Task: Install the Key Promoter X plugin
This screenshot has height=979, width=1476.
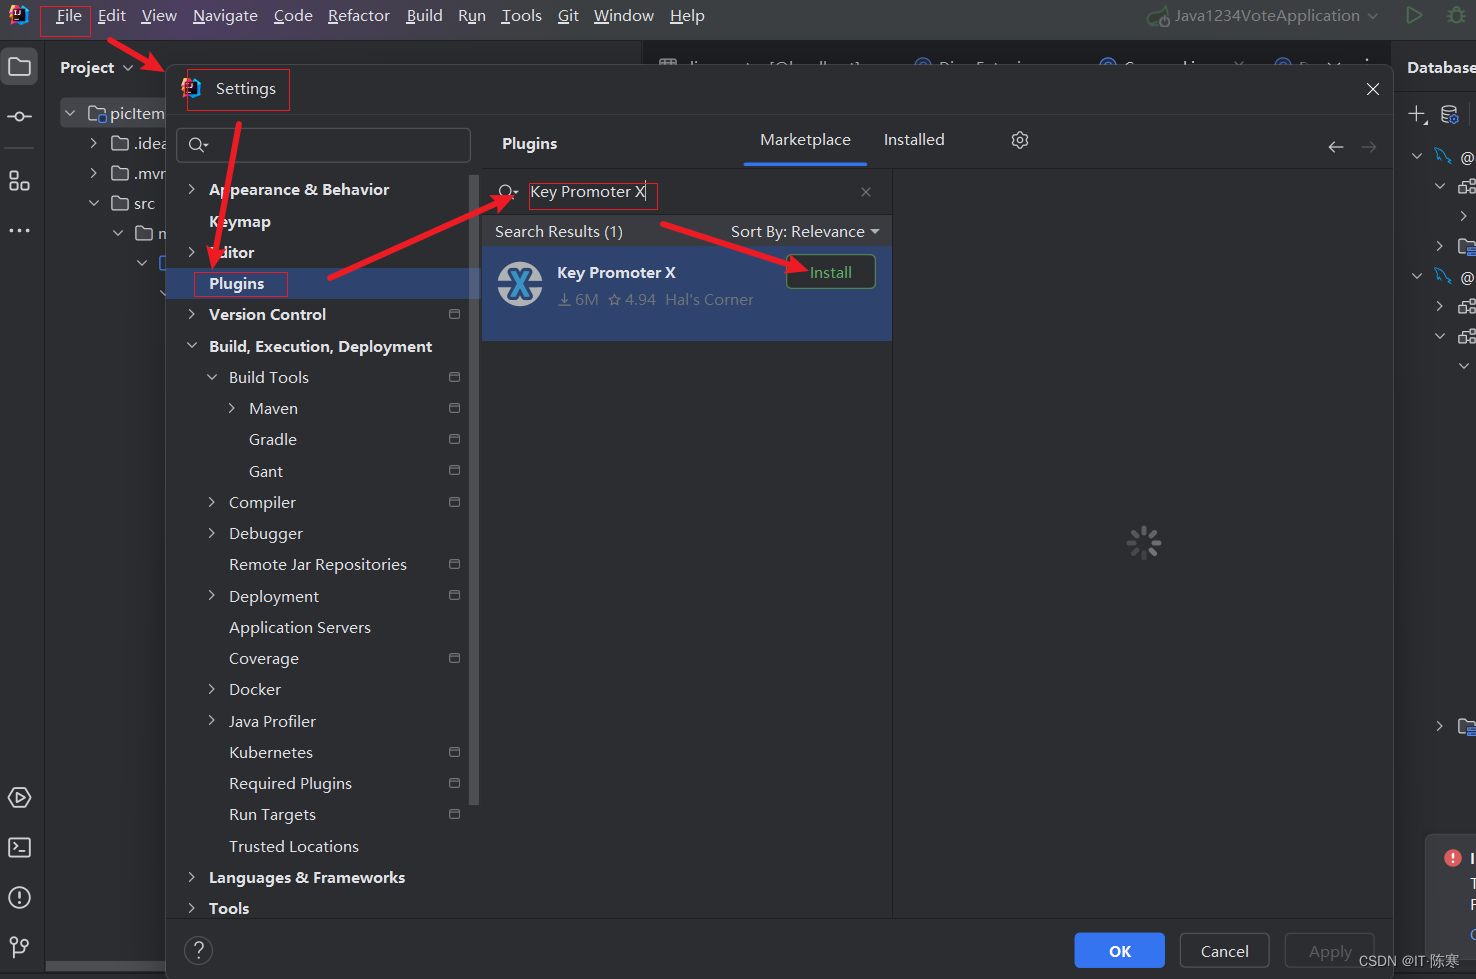Action: [831, 272]
